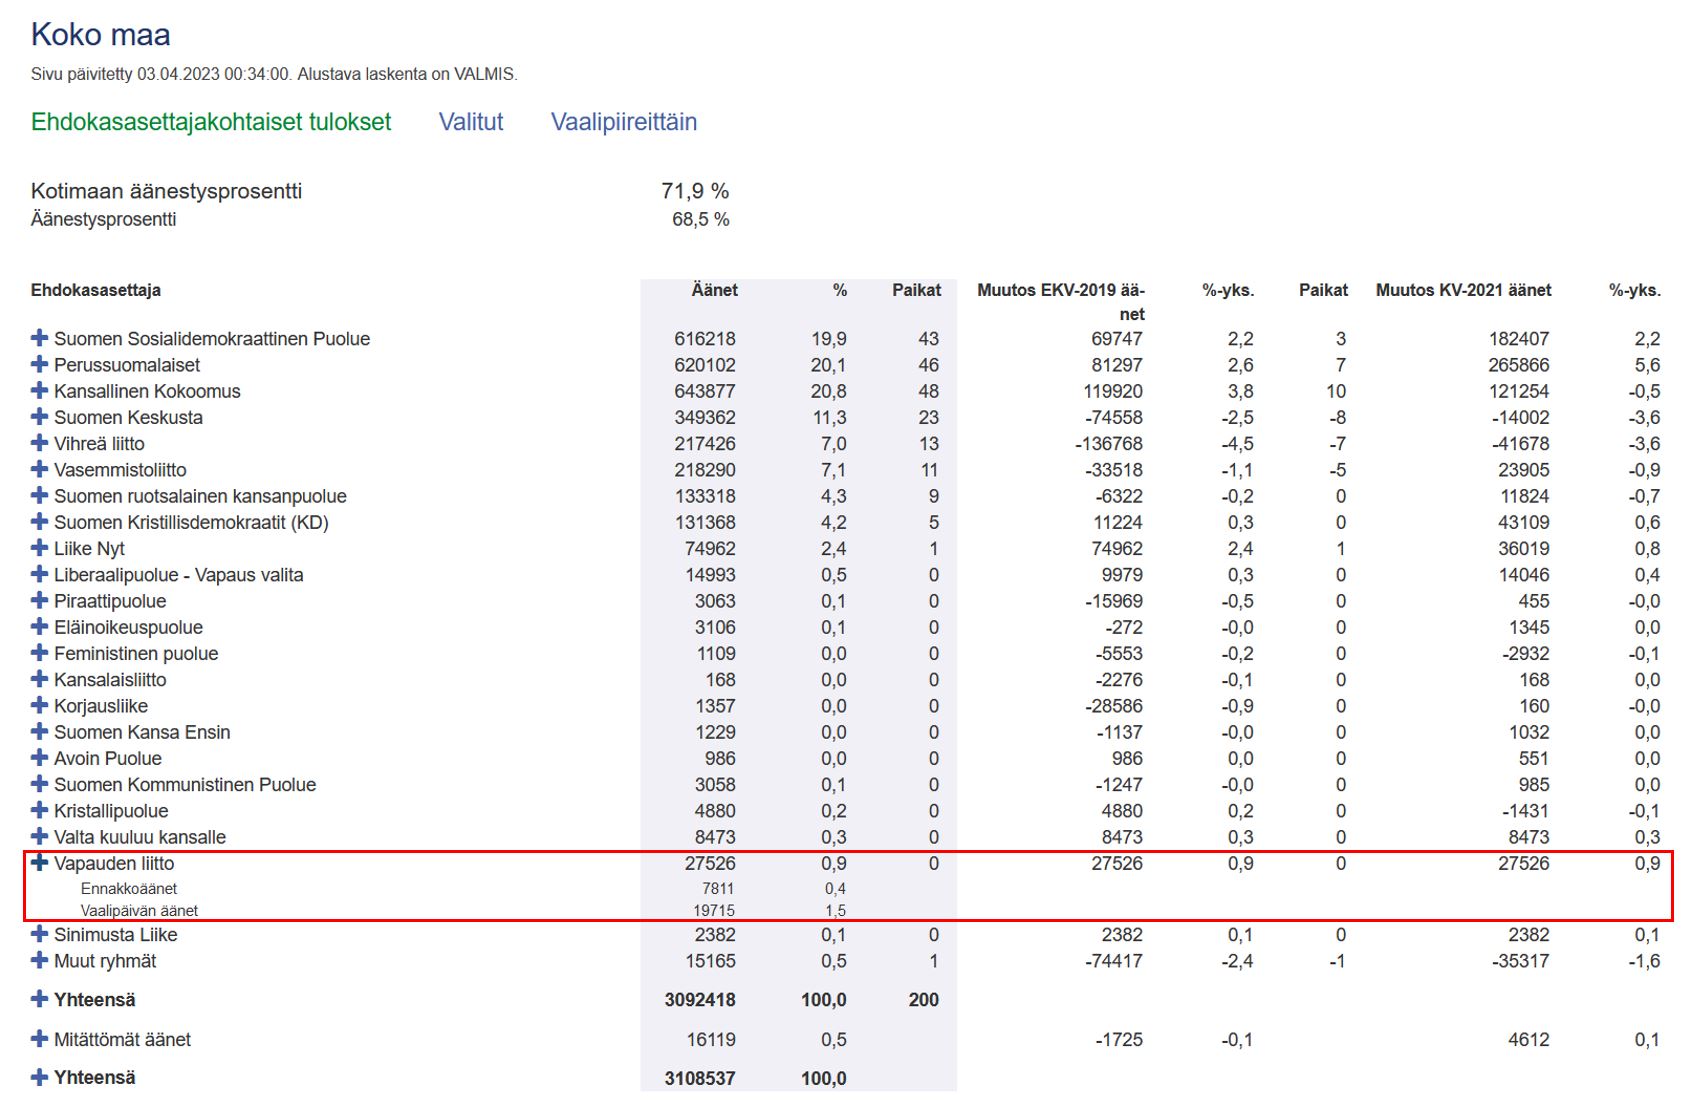Click total seats value 200
The height and width of the screenshot is (1107, 1706).
pos(924,1000)
